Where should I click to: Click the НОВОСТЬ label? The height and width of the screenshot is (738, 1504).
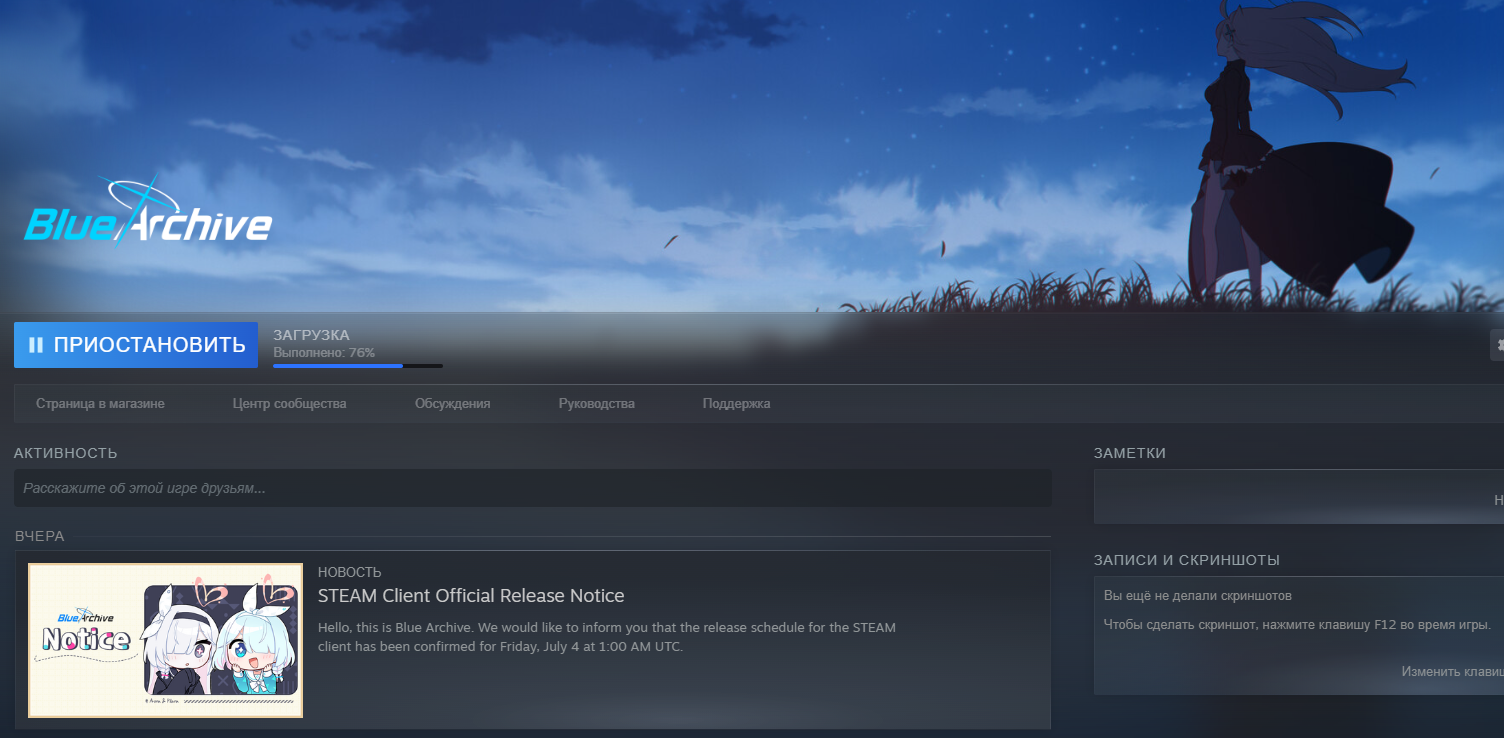[x=349, y=572]
